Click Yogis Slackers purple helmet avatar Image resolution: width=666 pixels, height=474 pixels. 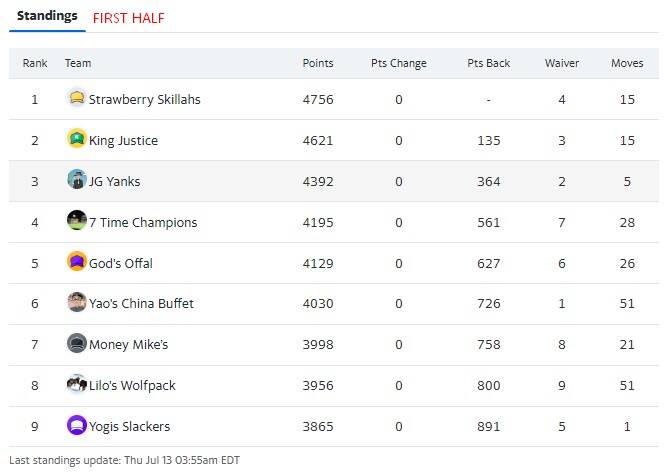[x=77, y=425]
